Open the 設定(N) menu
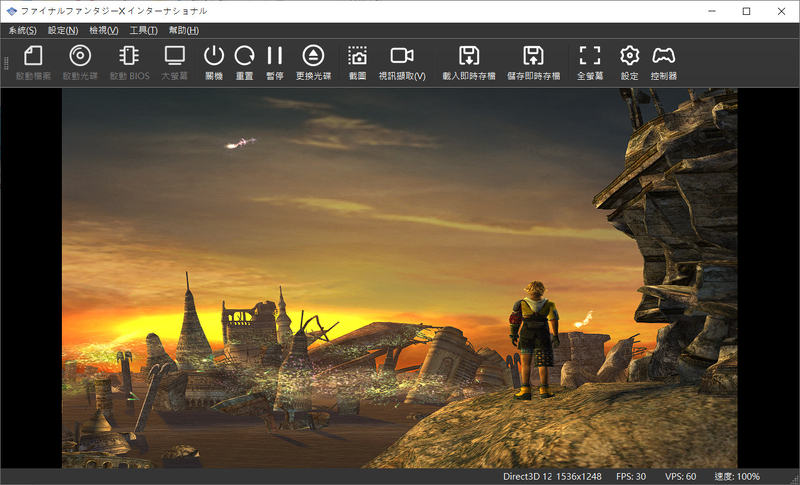This screenshot has height=485, width=800. [x=63, y=30]
